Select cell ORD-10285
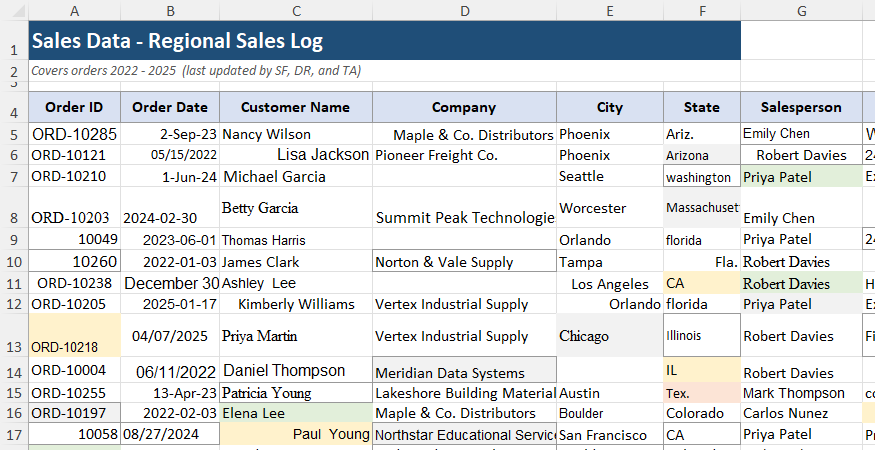Screen dimensions: 875x450 [74, 134]
